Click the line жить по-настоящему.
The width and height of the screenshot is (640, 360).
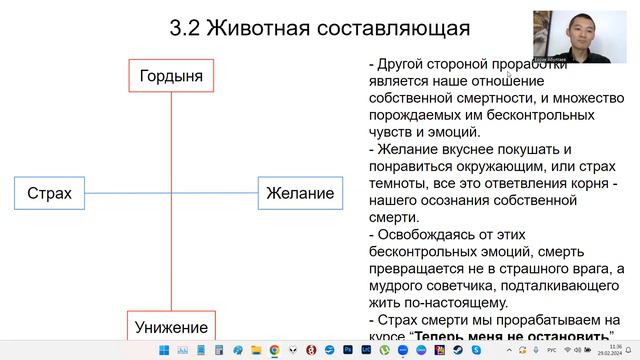(x=438, y=302)
